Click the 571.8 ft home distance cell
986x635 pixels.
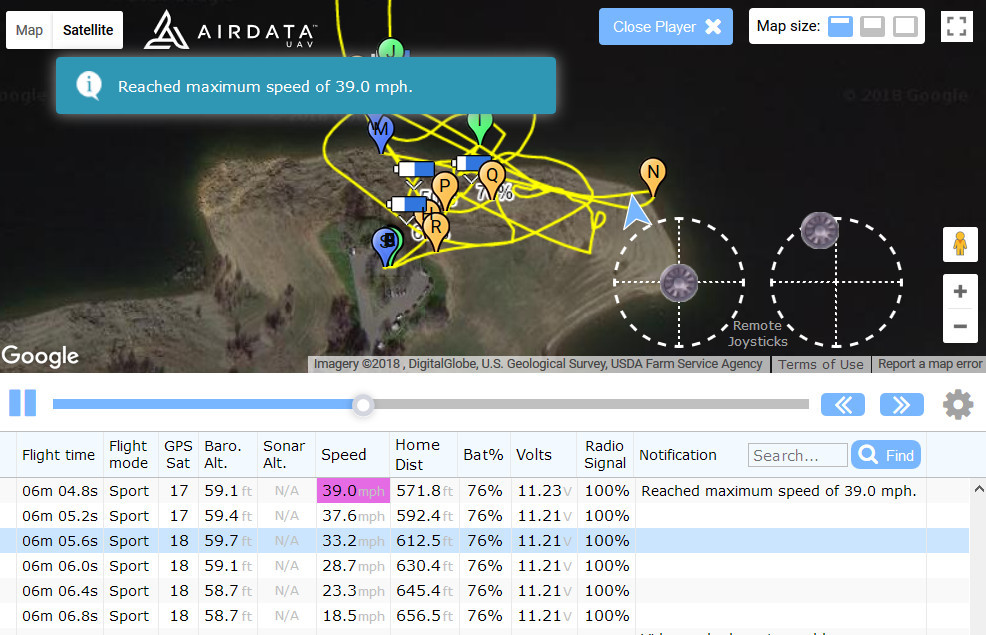[424, 491]
